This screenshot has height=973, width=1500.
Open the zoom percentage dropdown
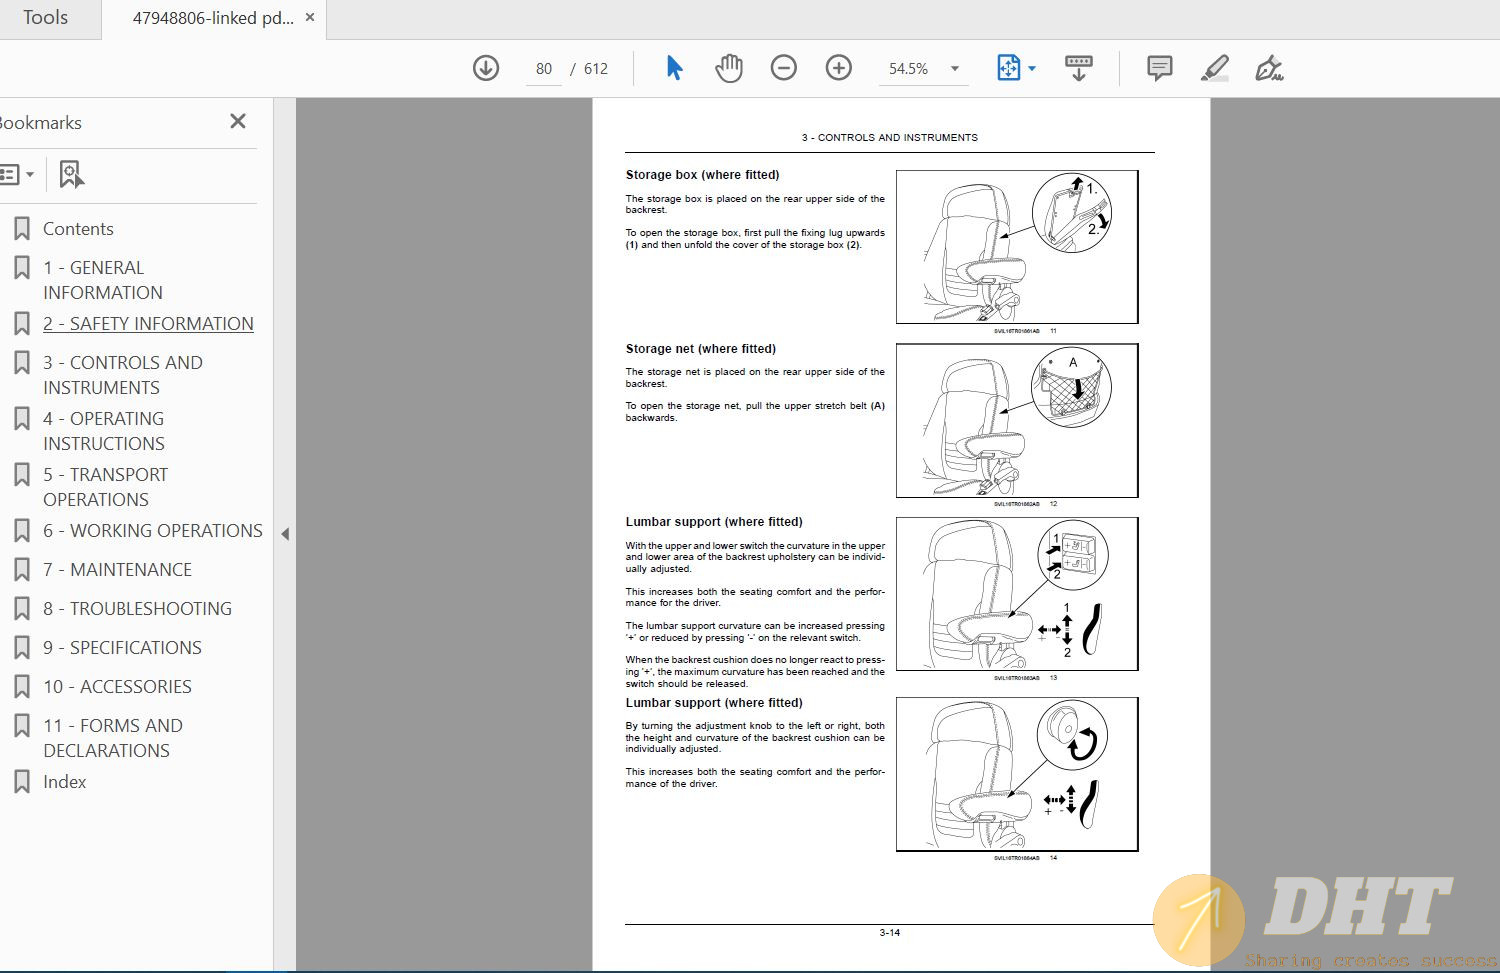coord(955,69)
